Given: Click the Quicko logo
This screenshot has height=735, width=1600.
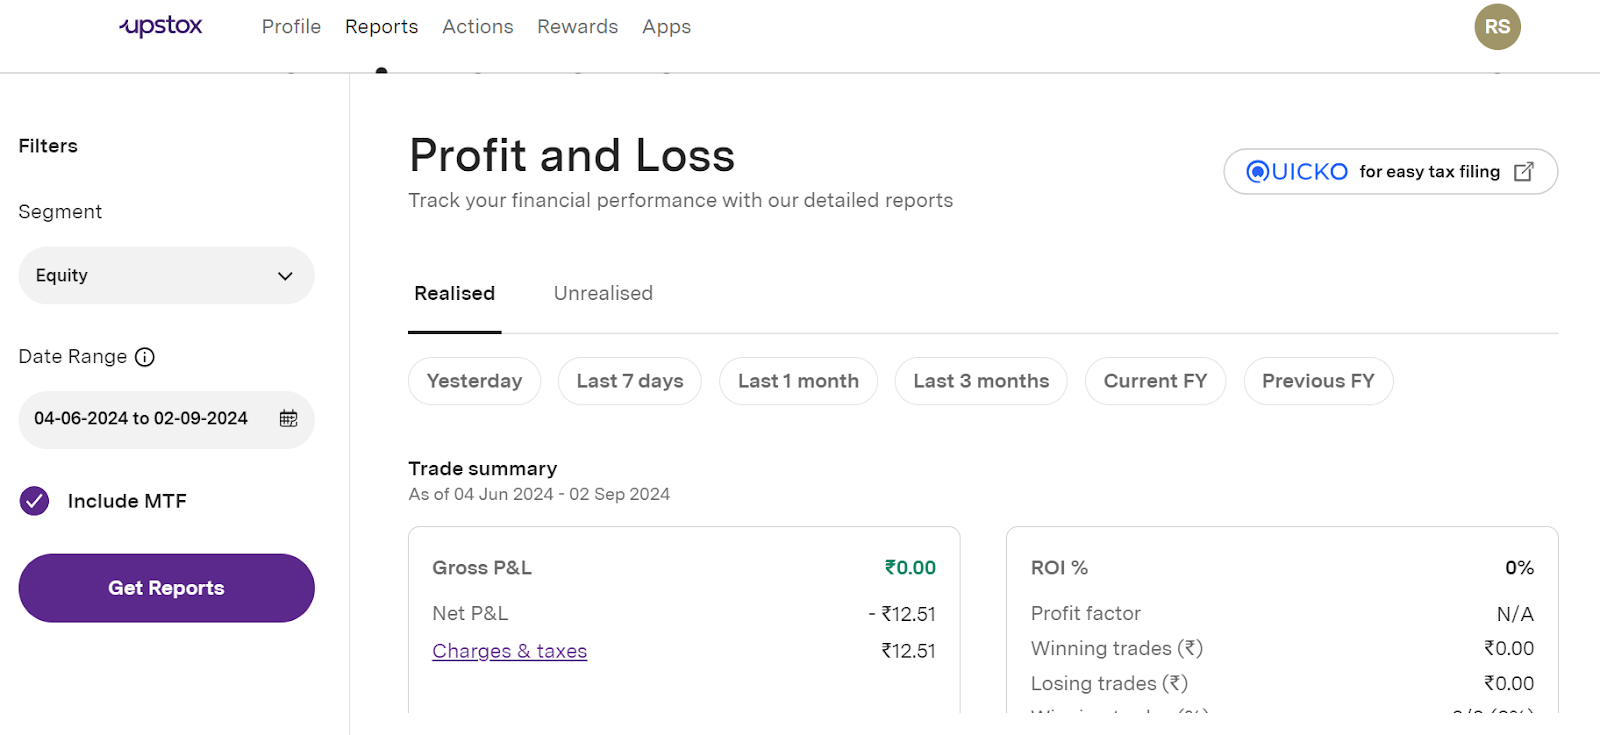Looking at the screenshot, I should tap(1297, 172).
